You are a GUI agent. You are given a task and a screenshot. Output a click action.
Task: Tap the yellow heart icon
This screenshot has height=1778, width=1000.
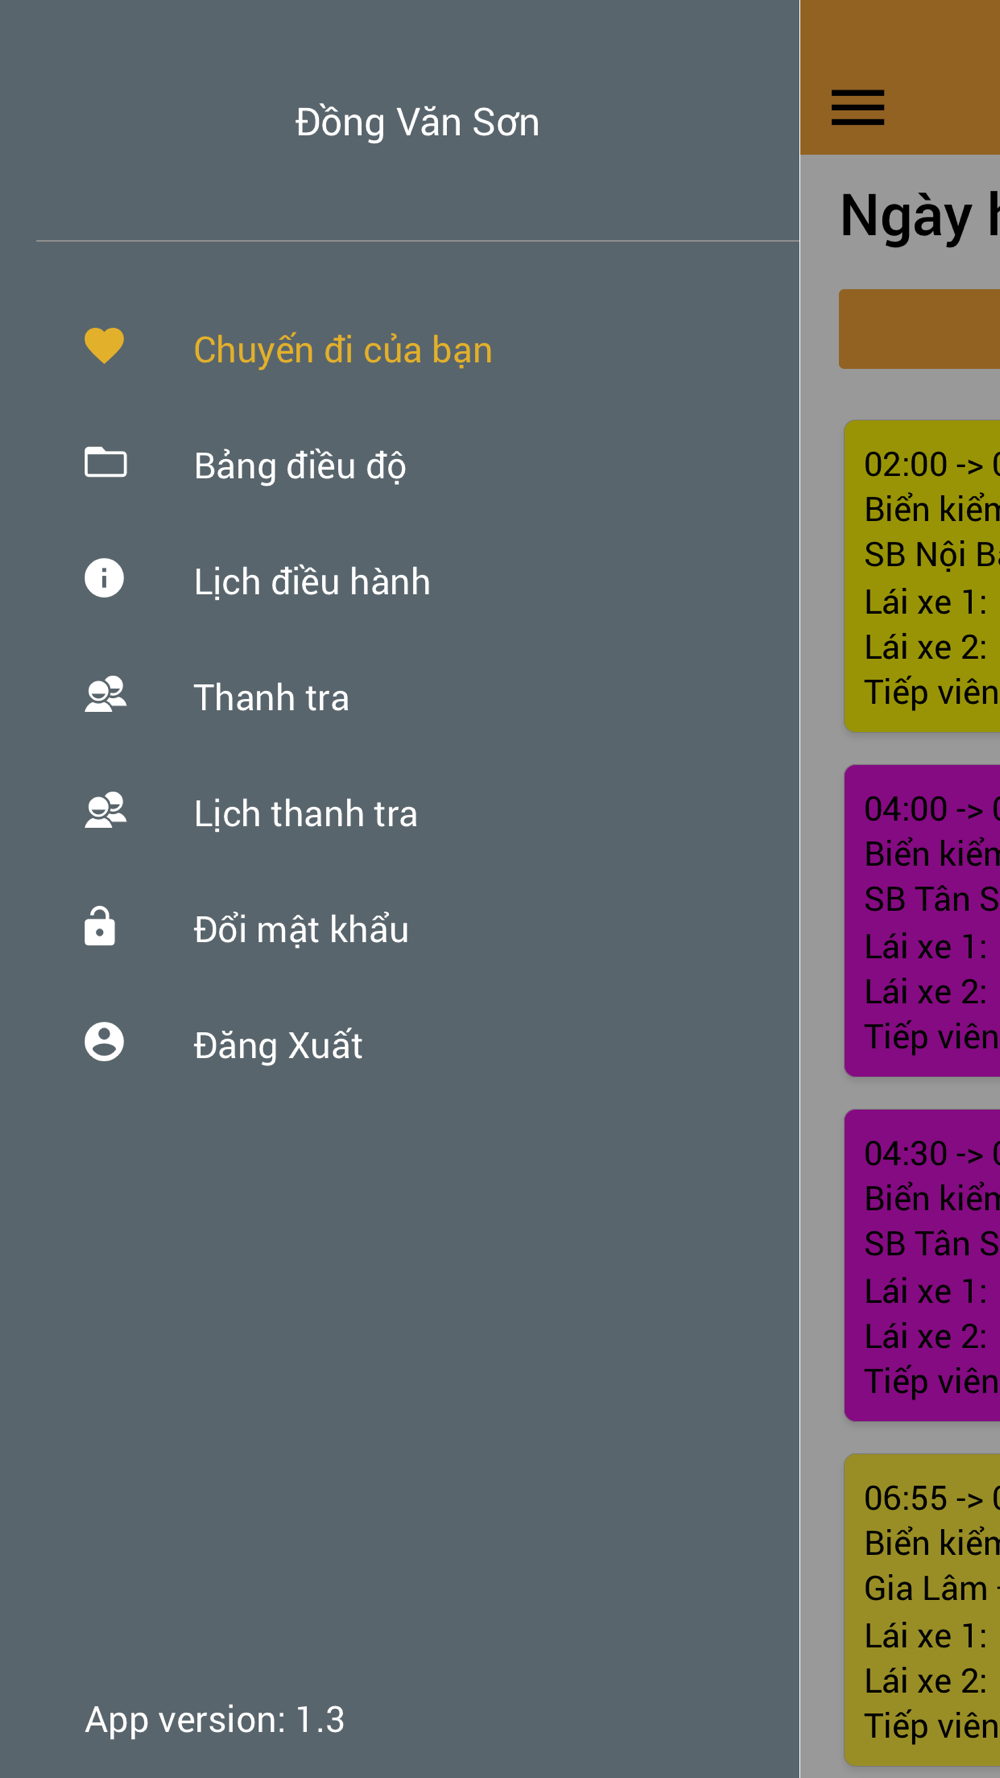104,346
